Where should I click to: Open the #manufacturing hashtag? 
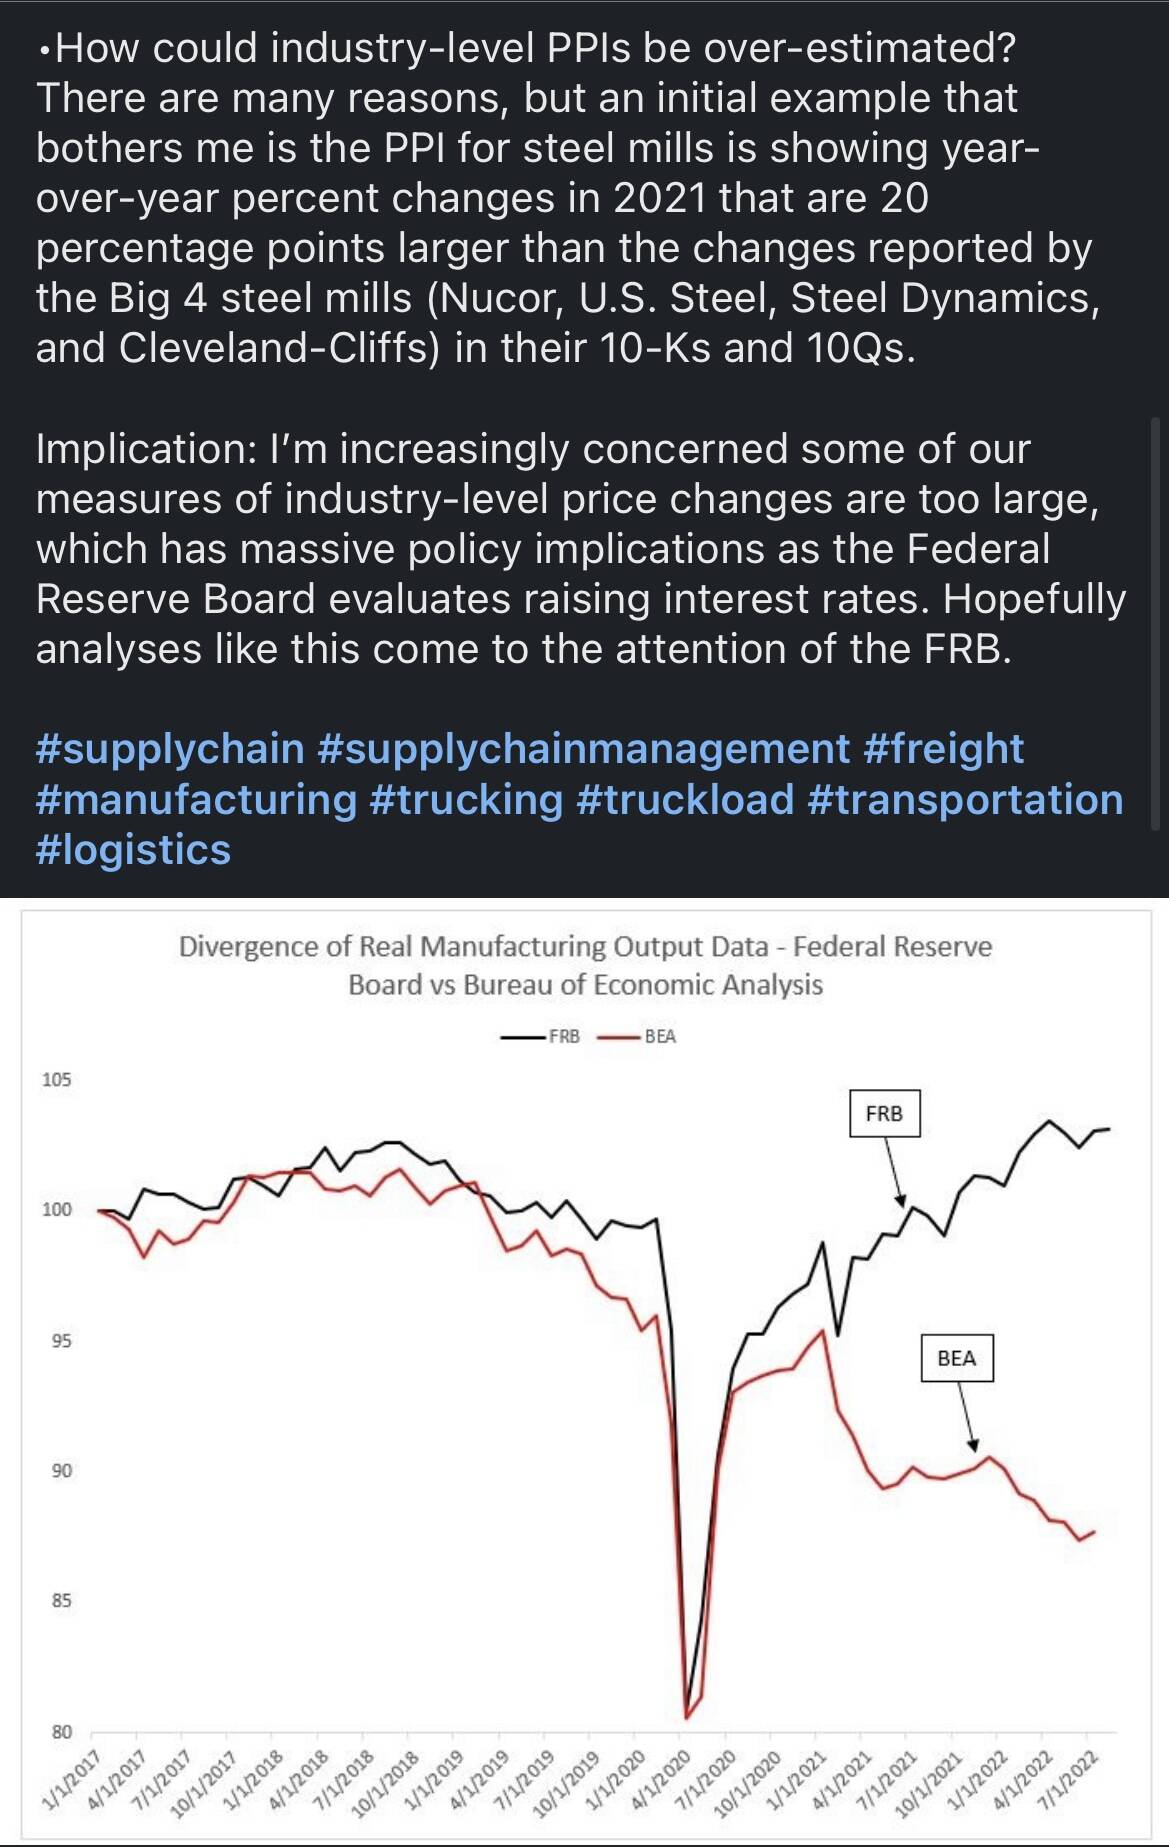point(196,800)
